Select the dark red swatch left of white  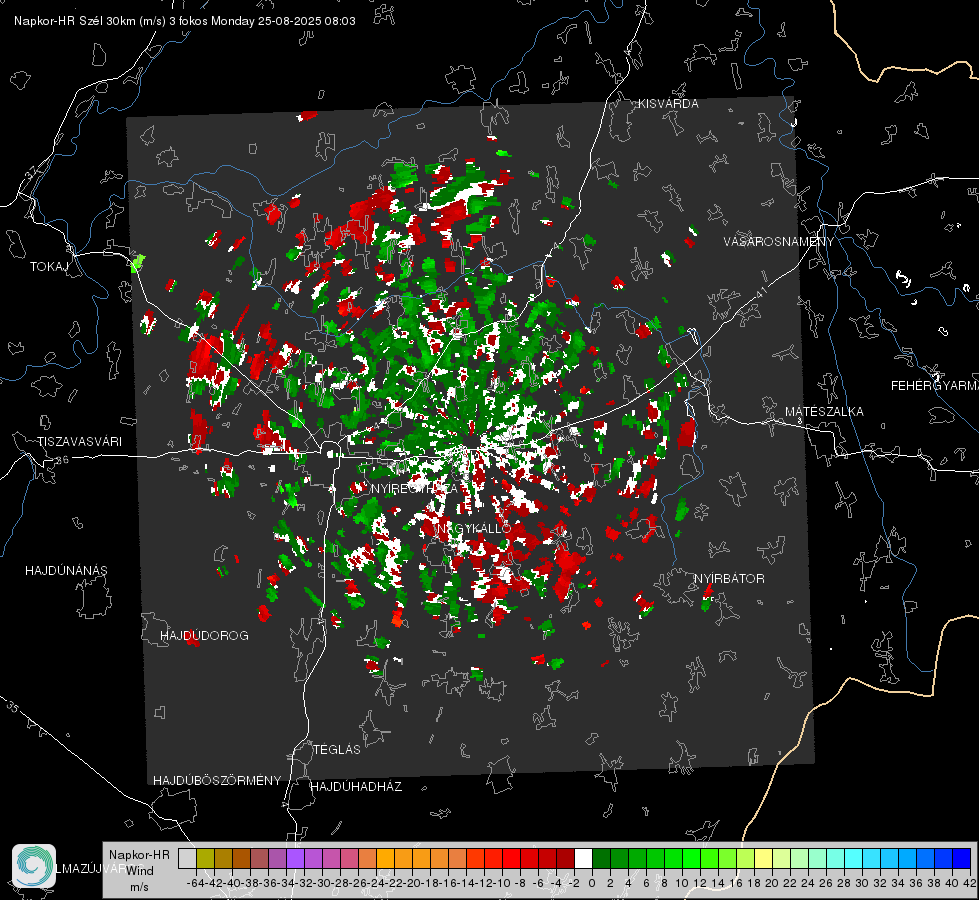point(565,859)
